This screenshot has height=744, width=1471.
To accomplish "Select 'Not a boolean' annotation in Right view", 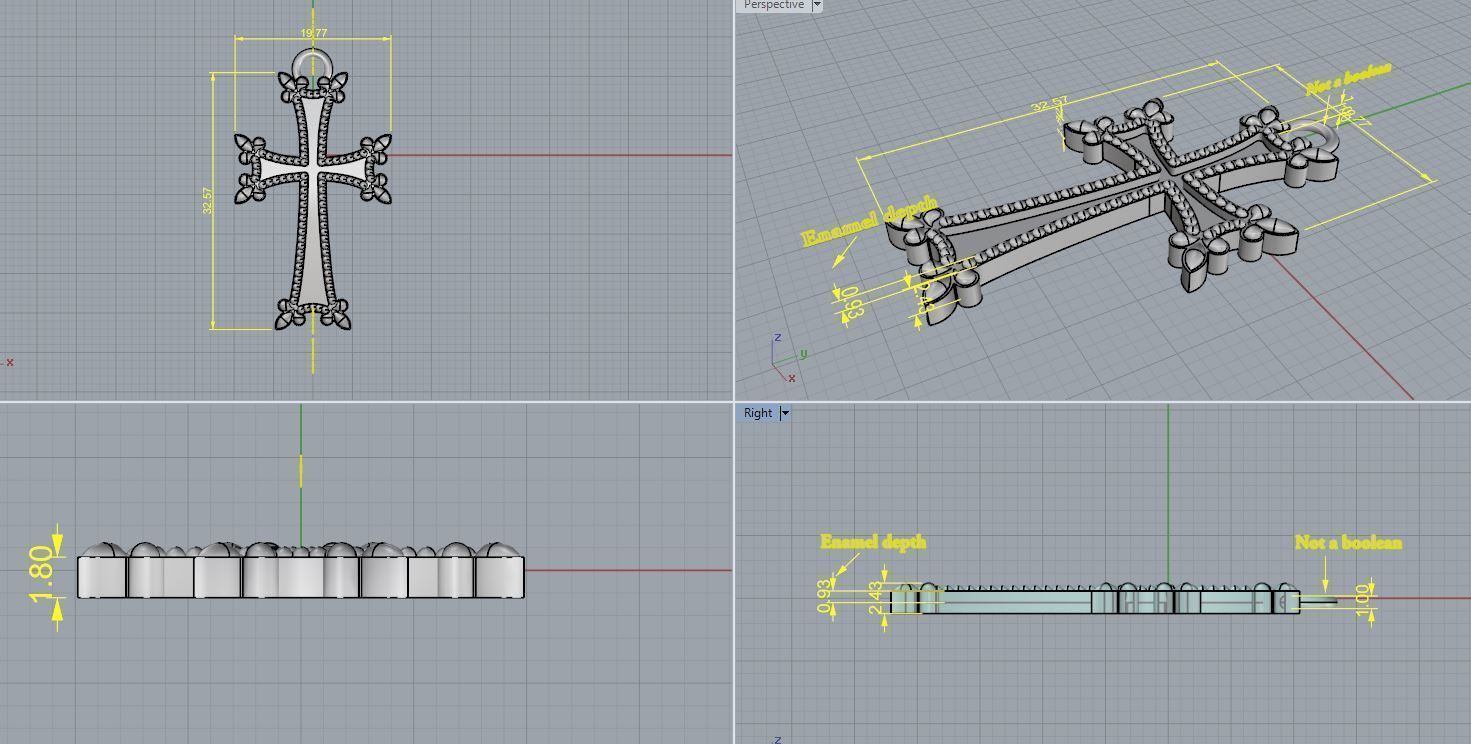I will 1348,542.
